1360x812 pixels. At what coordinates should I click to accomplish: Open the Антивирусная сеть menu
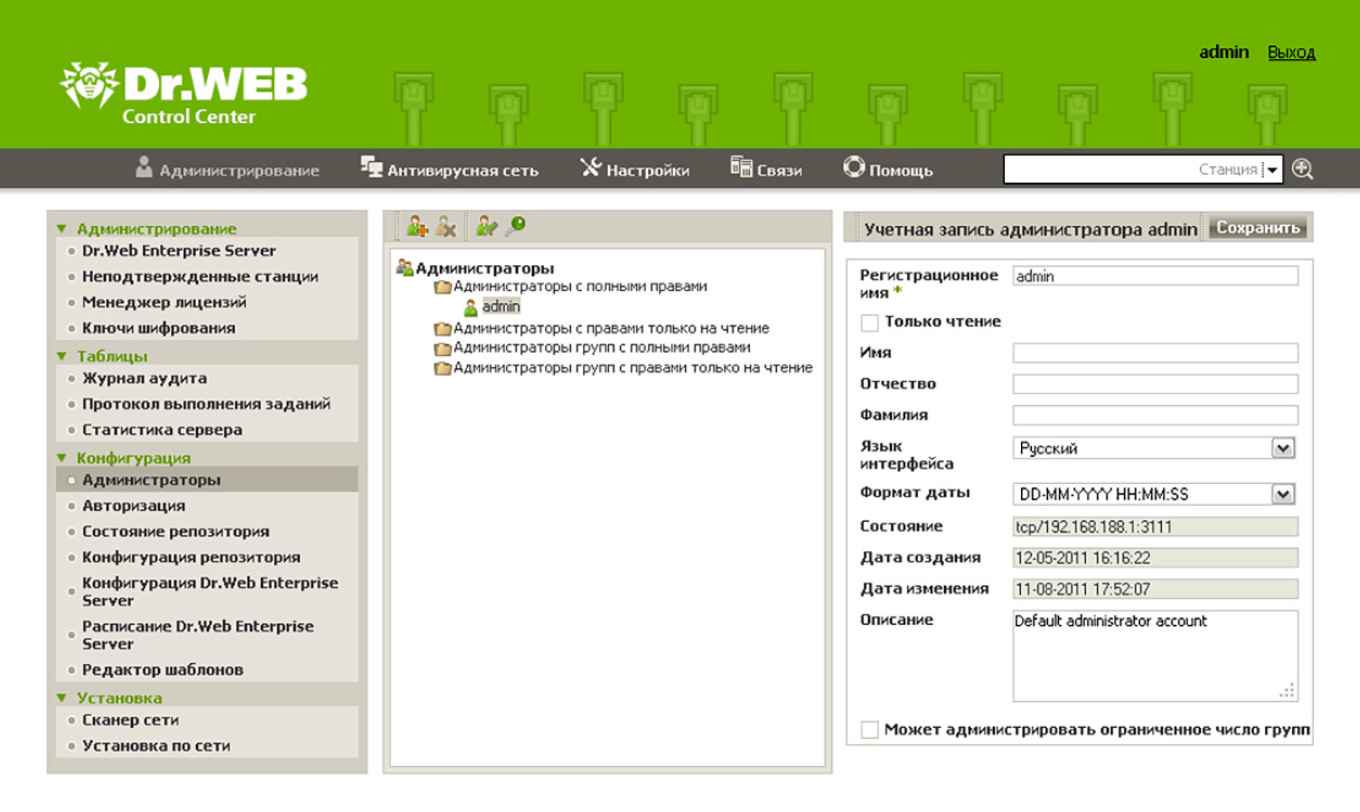(449, 170)
